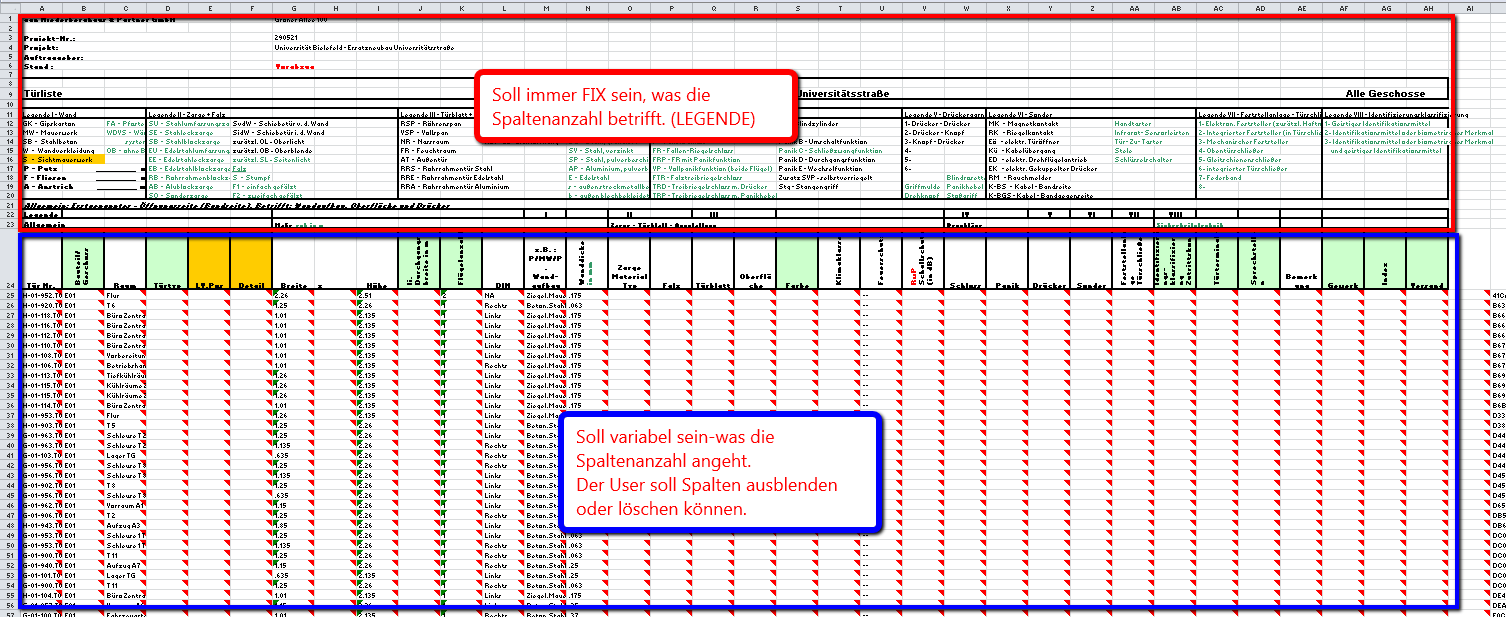This screenshot has width=1506, height=617.
Task: Select legend entry 'GK - Gipskarton'
Action: coord(50,123)
